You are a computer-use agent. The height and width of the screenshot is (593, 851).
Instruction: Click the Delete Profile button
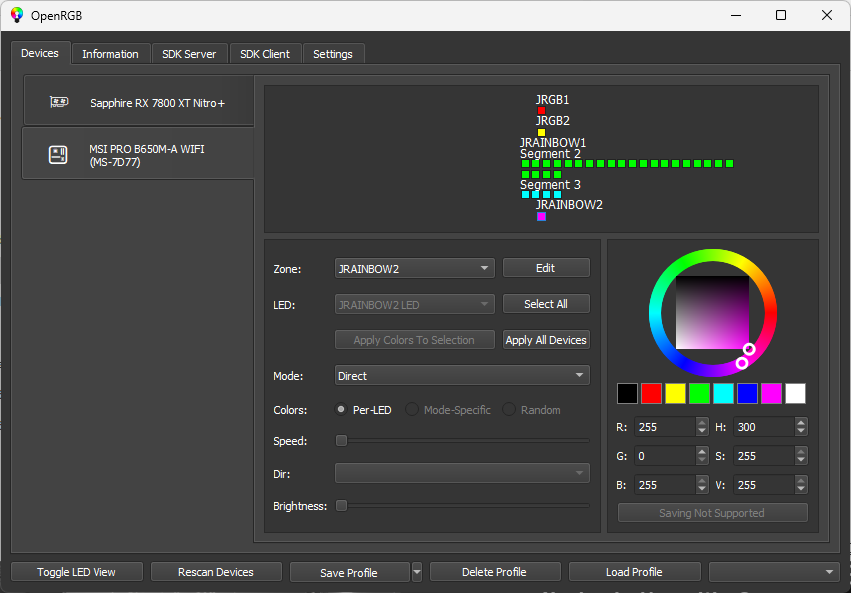(494, 572)
